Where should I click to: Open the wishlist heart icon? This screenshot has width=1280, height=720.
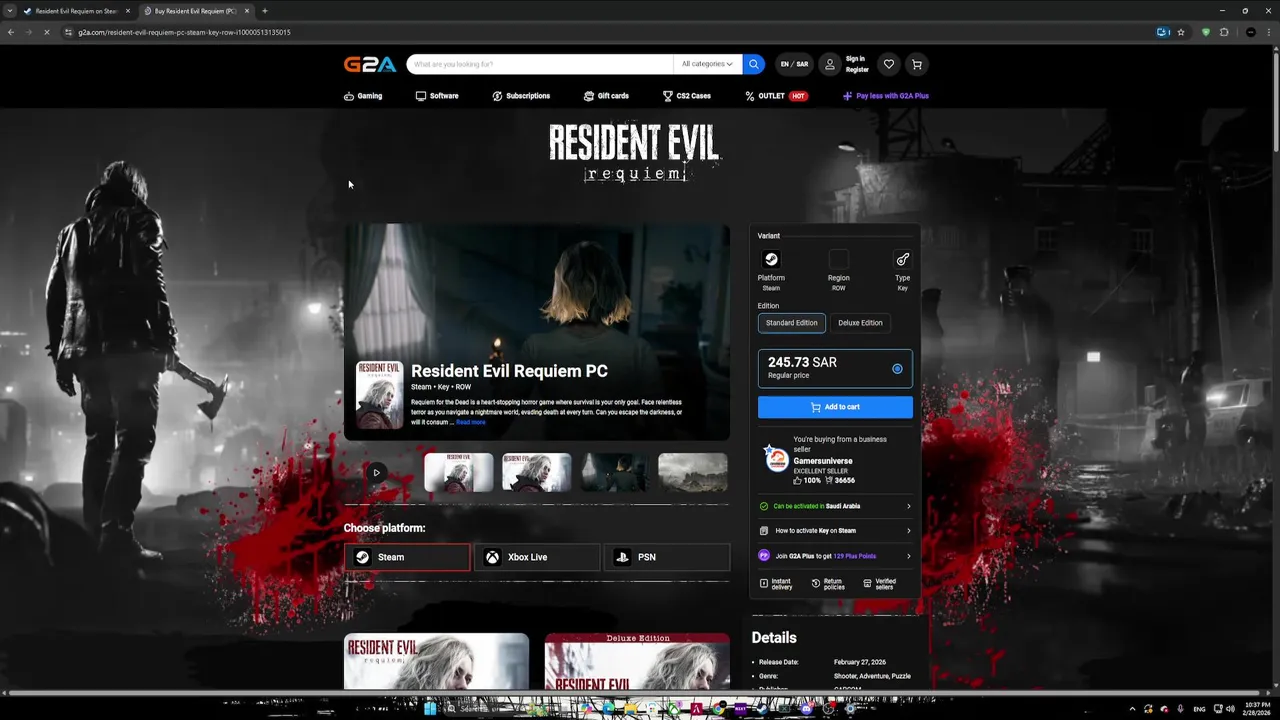888,64
